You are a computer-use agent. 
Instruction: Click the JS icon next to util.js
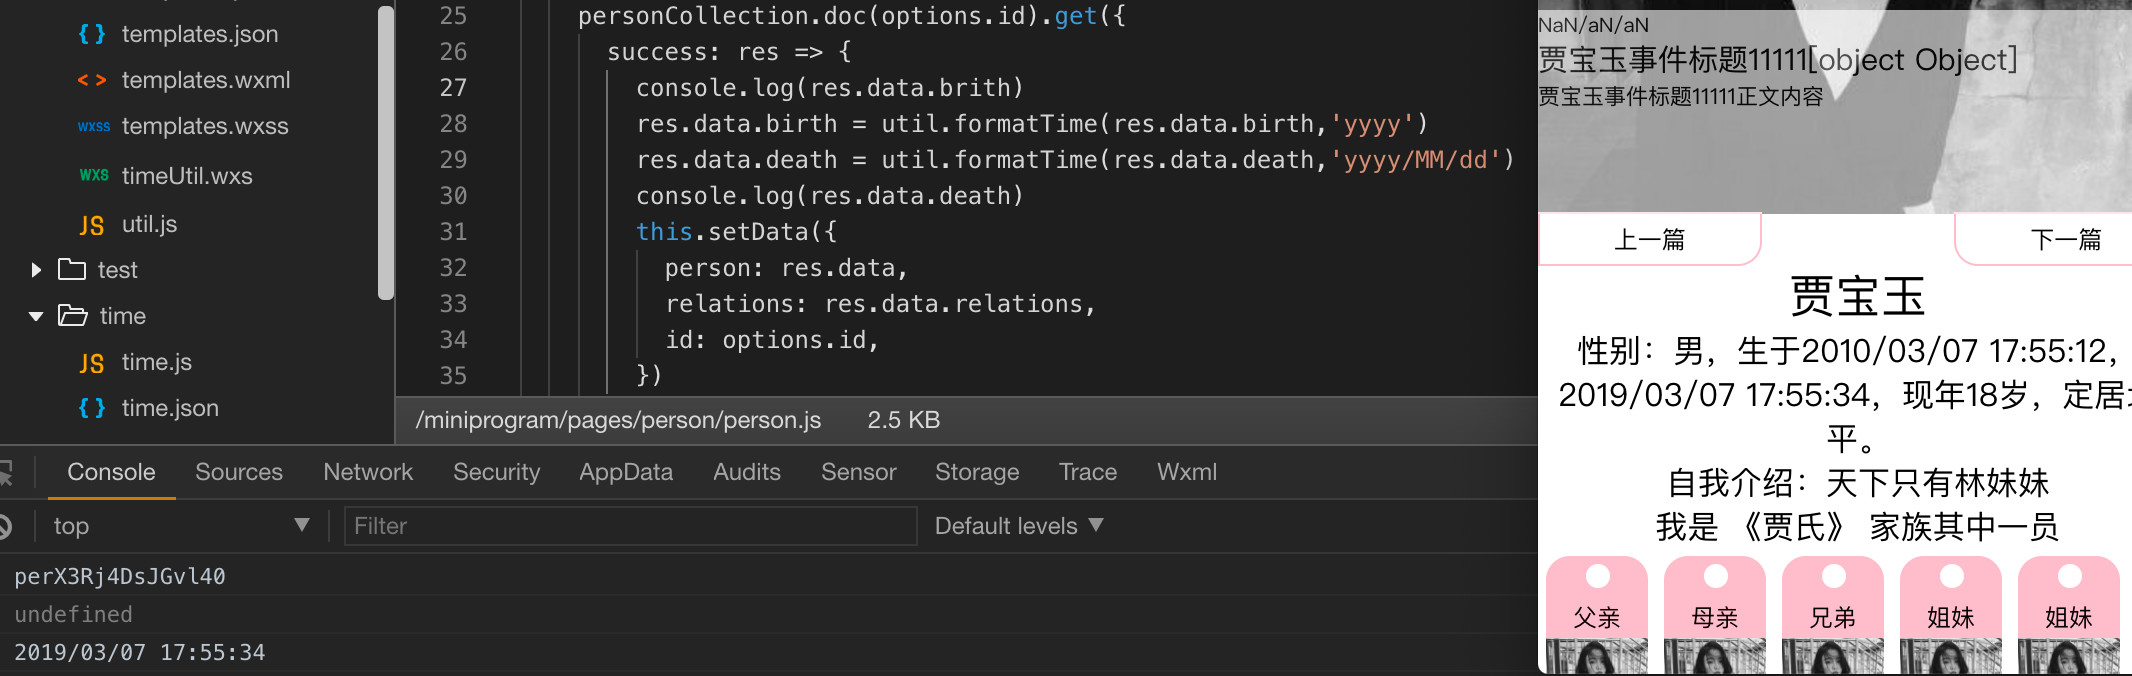coord(92,225)
